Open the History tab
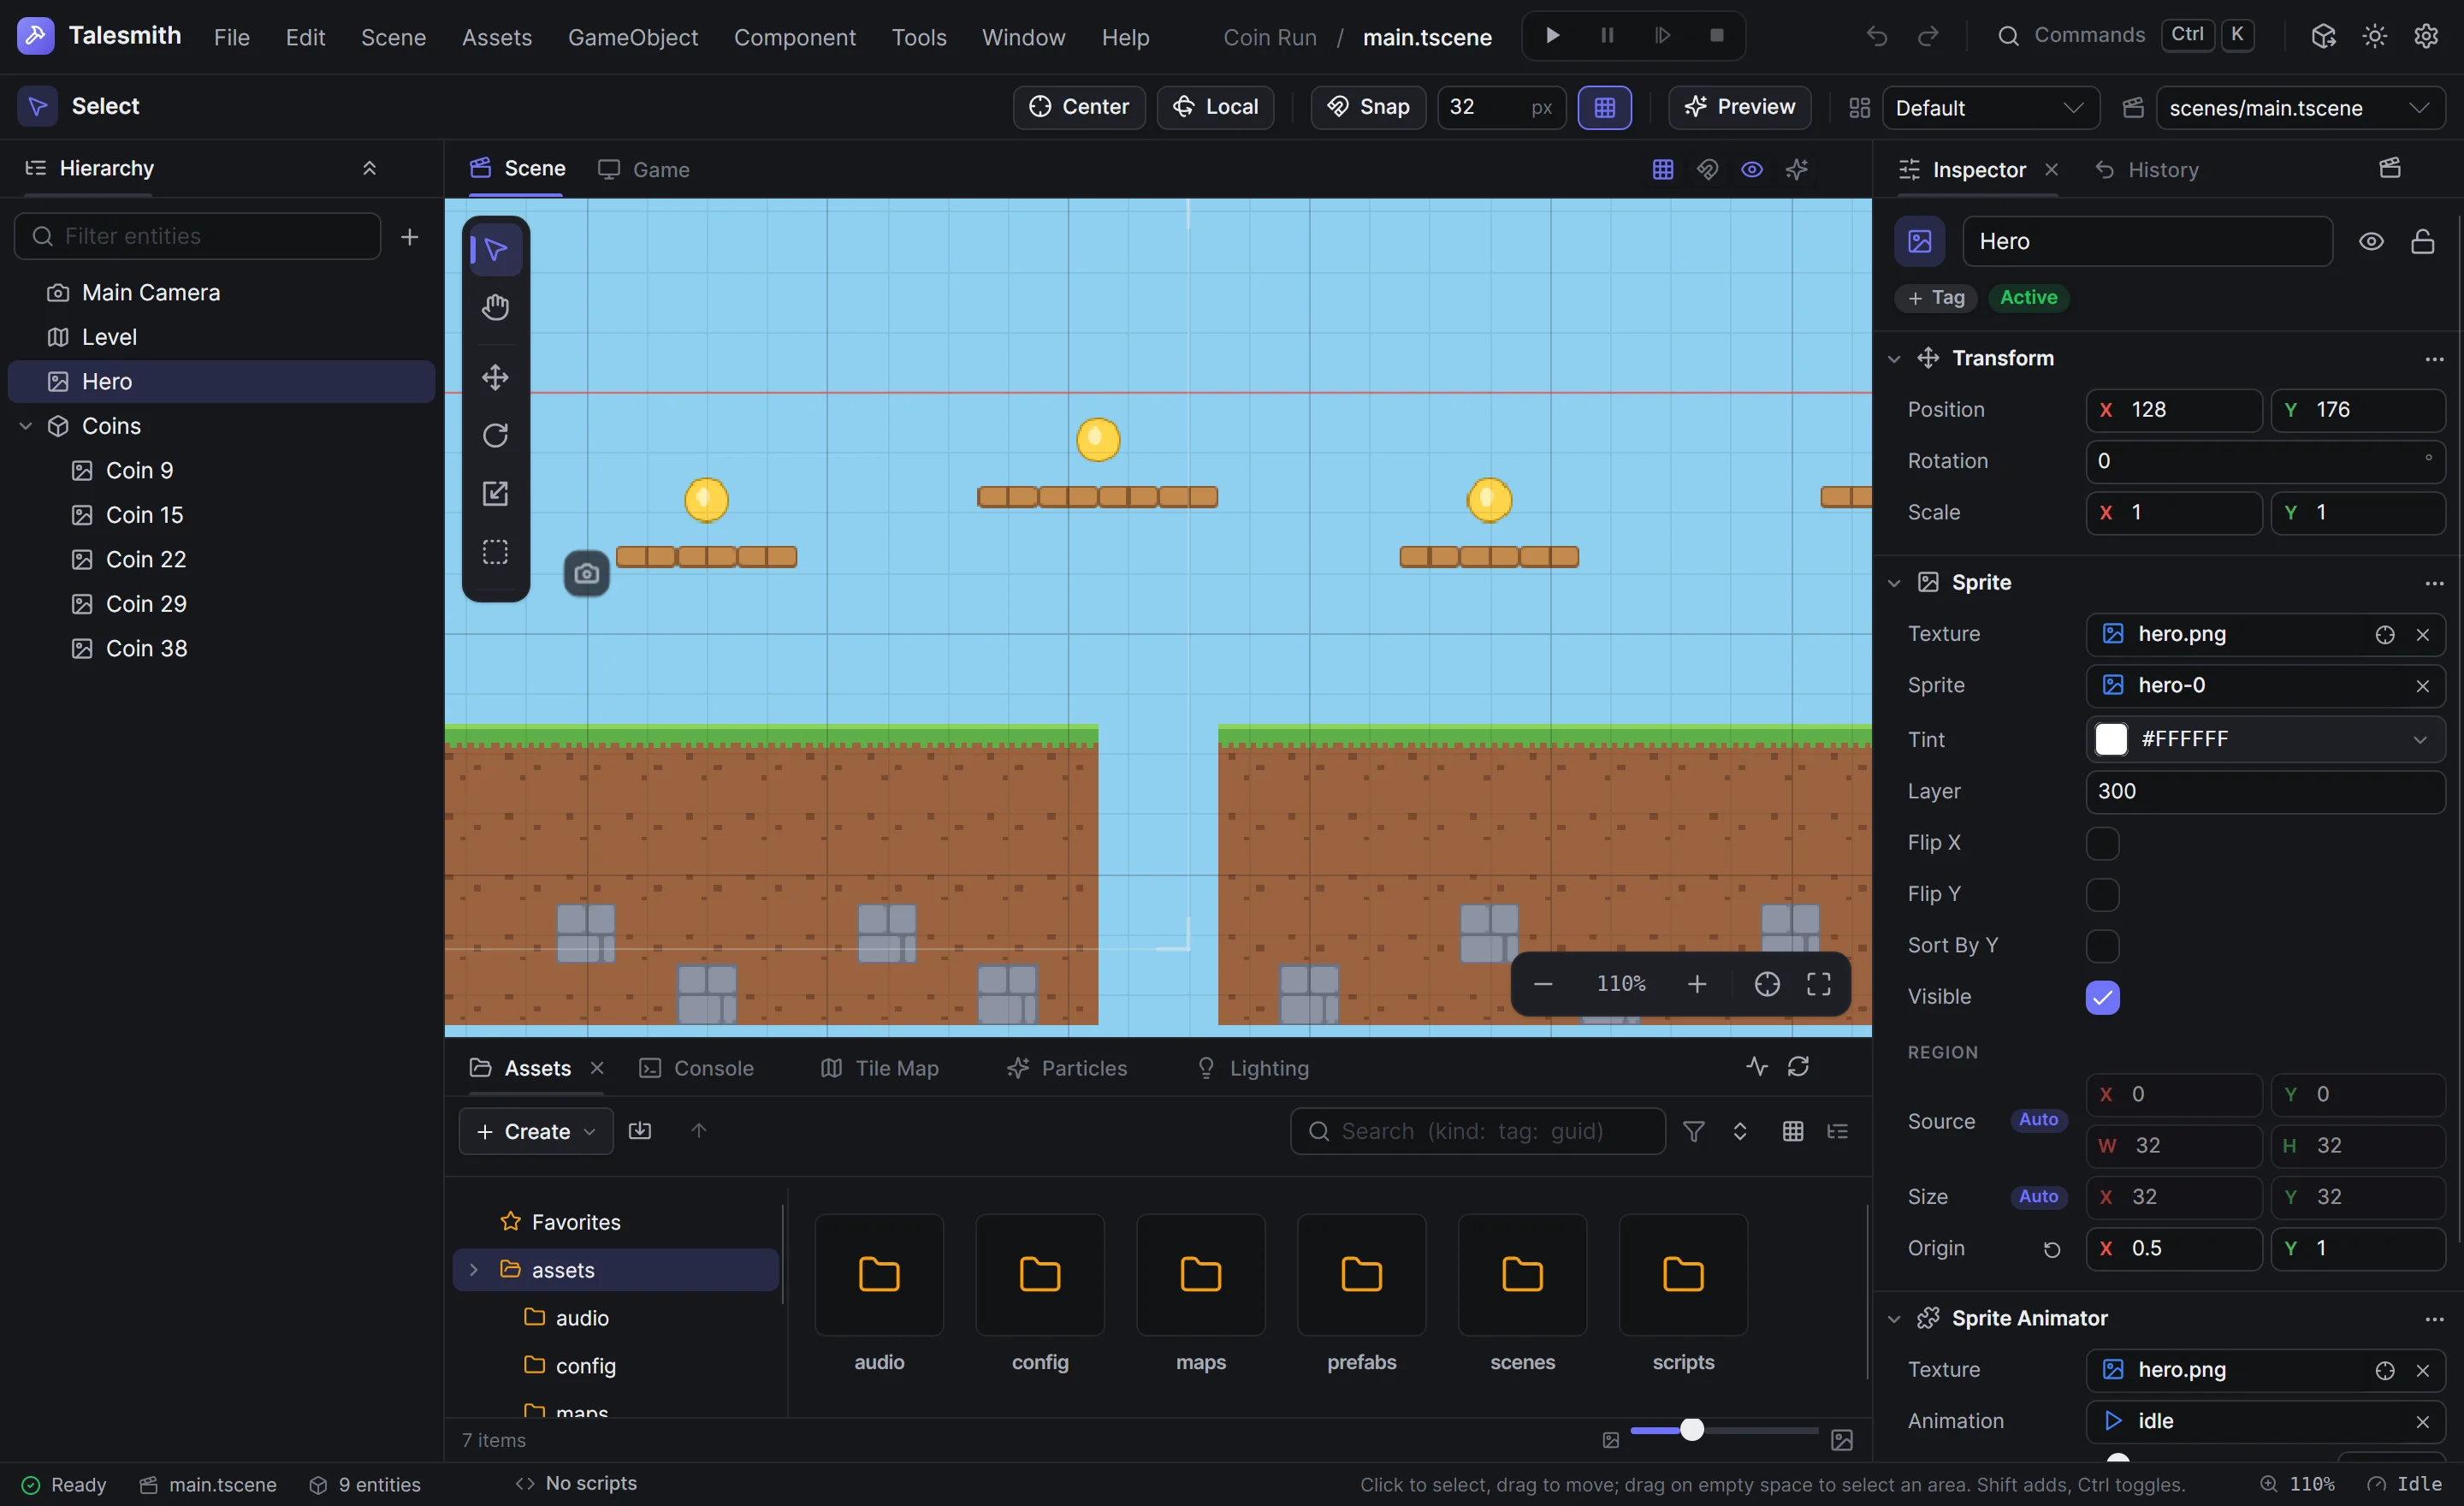 [2146, 169]
